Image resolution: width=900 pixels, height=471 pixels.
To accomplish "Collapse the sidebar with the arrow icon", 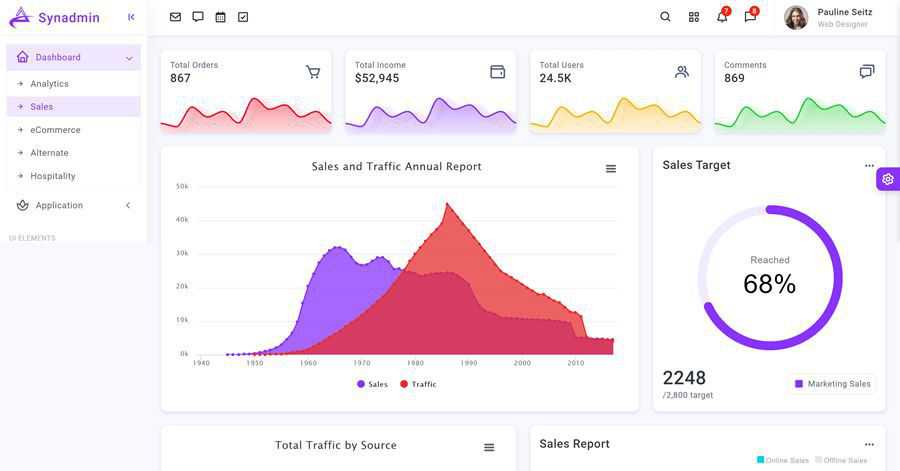I will tap(131, 17).
